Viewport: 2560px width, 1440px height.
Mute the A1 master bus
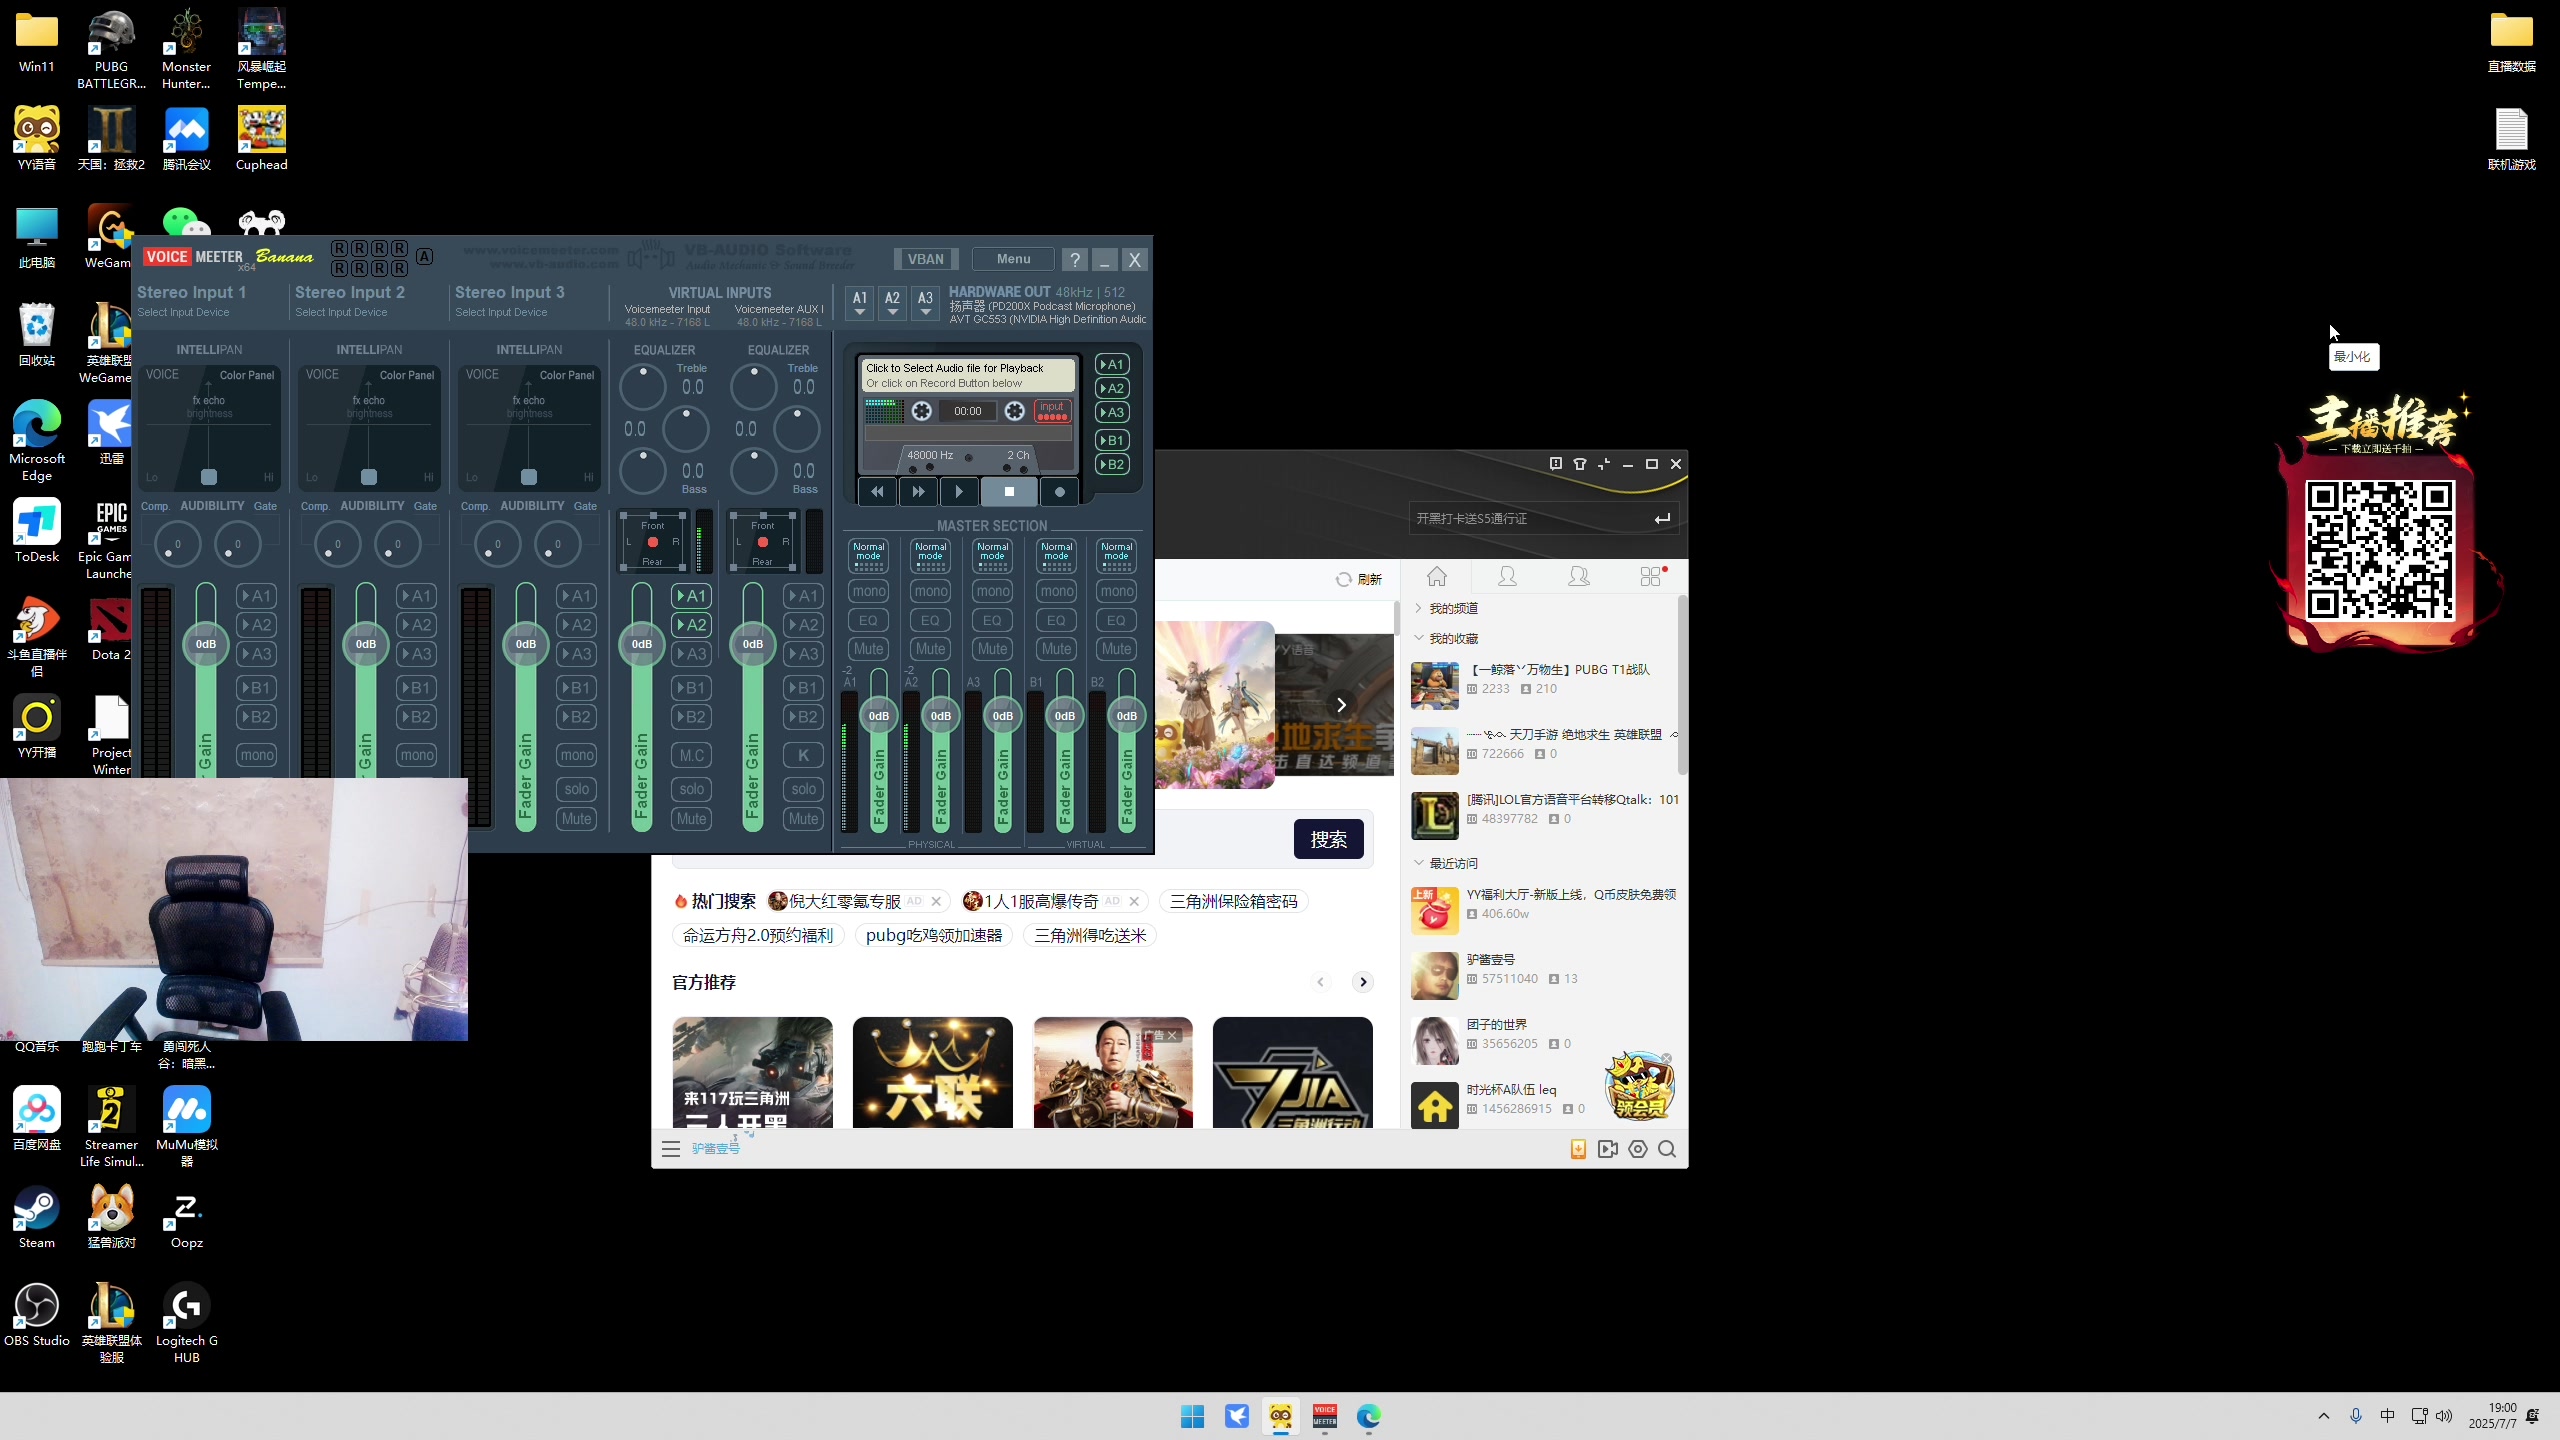868,649
